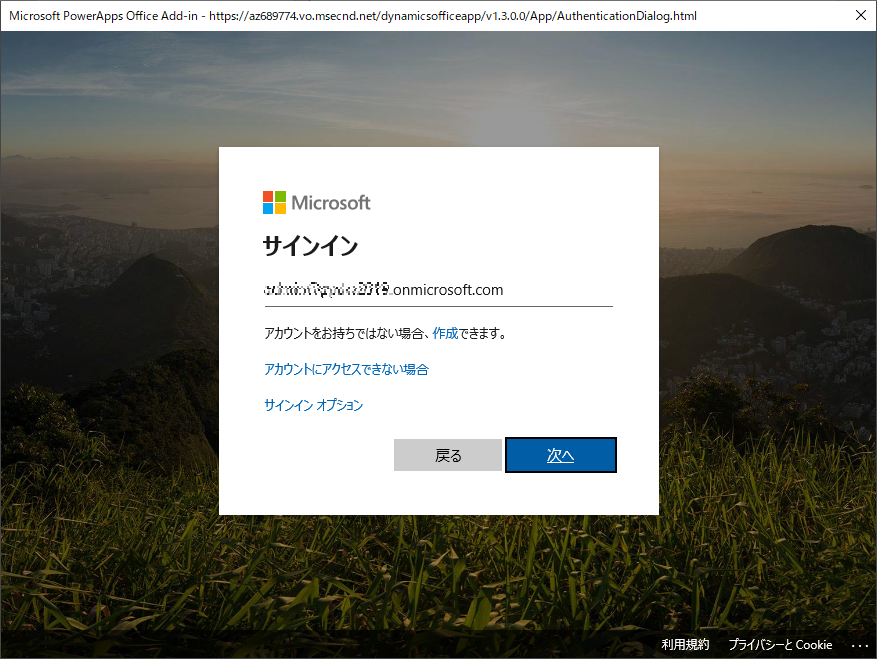Click the サインイン heading text

pyautogui.click(x=310, y=246)
